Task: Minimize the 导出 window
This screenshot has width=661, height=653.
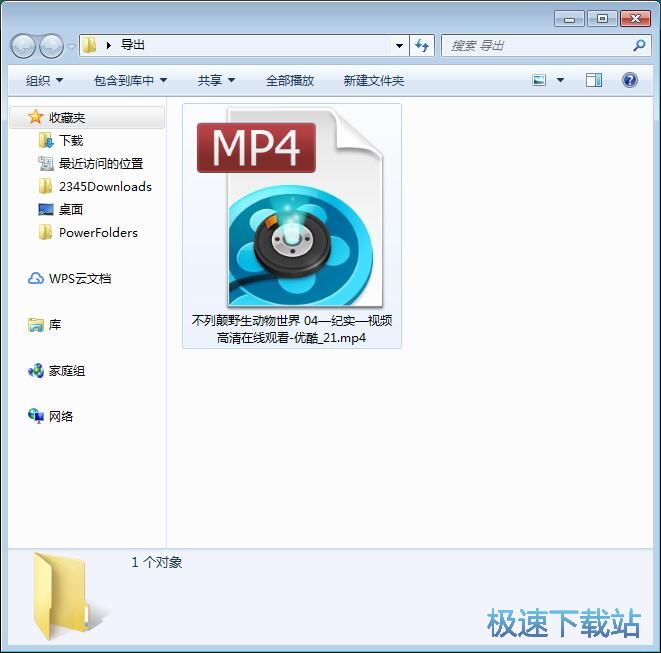Action: [x=569, y=19]
